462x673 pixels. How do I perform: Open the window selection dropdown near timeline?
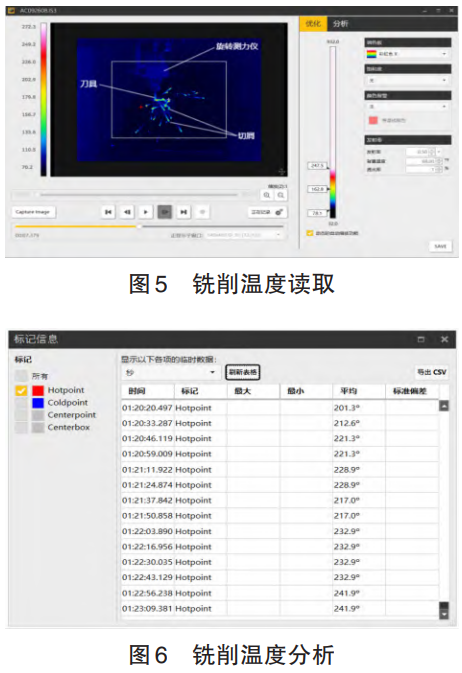(x=244, y=235)
